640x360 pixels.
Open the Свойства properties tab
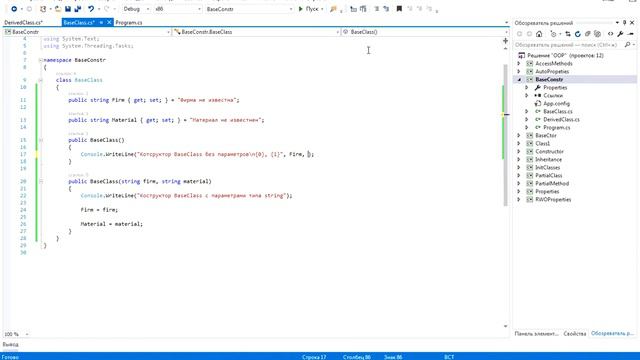pyautogui.click(x=575, y=333)
